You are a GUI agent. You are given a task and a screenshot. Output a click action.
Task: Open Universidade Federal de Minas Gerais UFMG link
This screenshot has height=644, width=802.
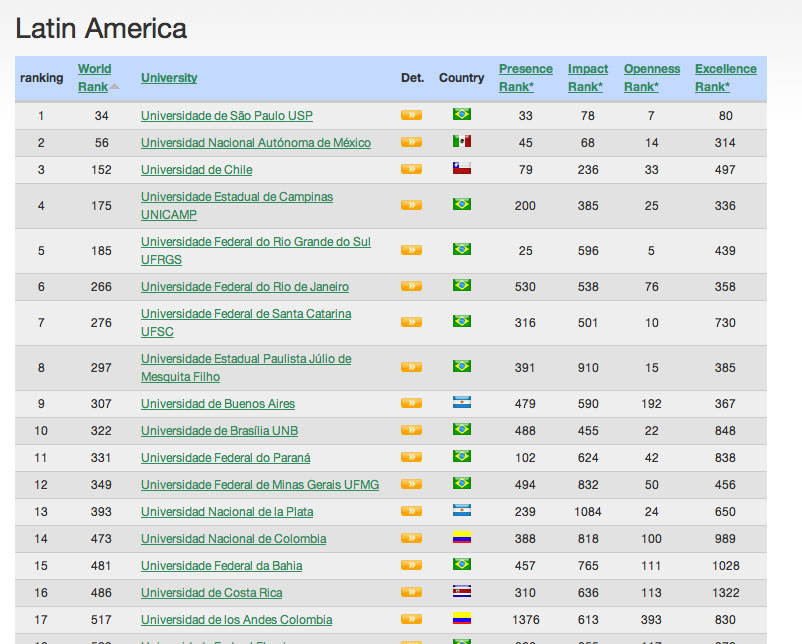260,485
